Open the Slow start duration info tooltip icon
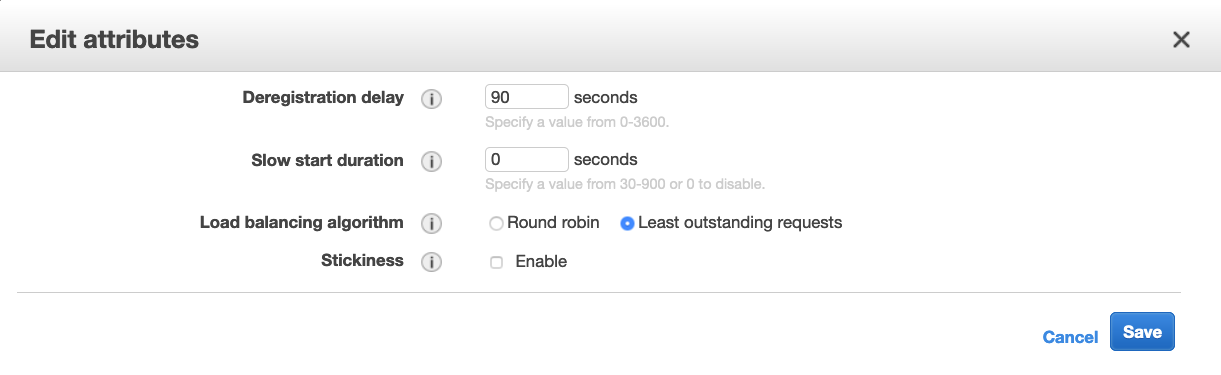This screenshot has width=1221, height=375. coord(431,161)
